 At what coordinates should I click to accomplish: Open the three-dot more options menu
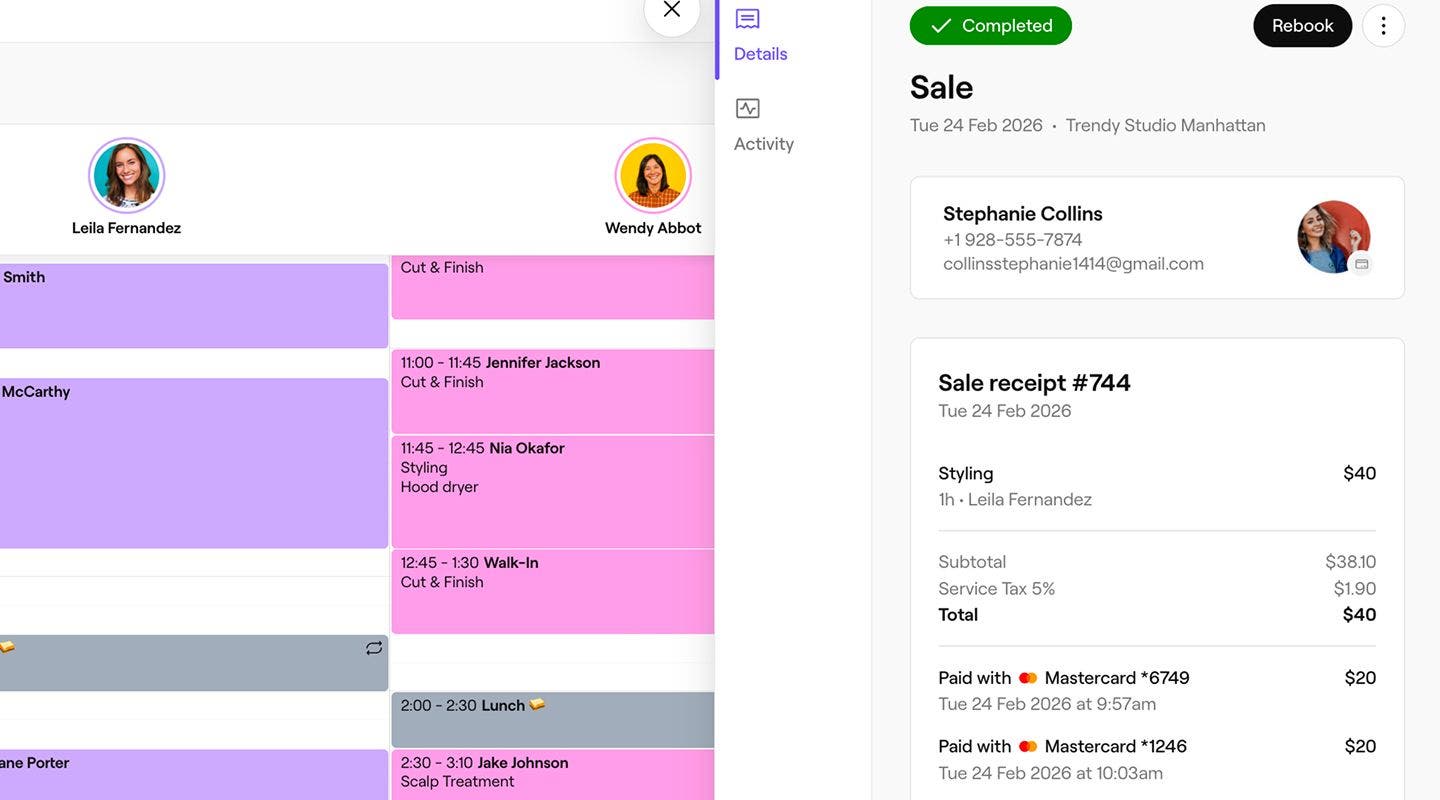pos(1383,26)
